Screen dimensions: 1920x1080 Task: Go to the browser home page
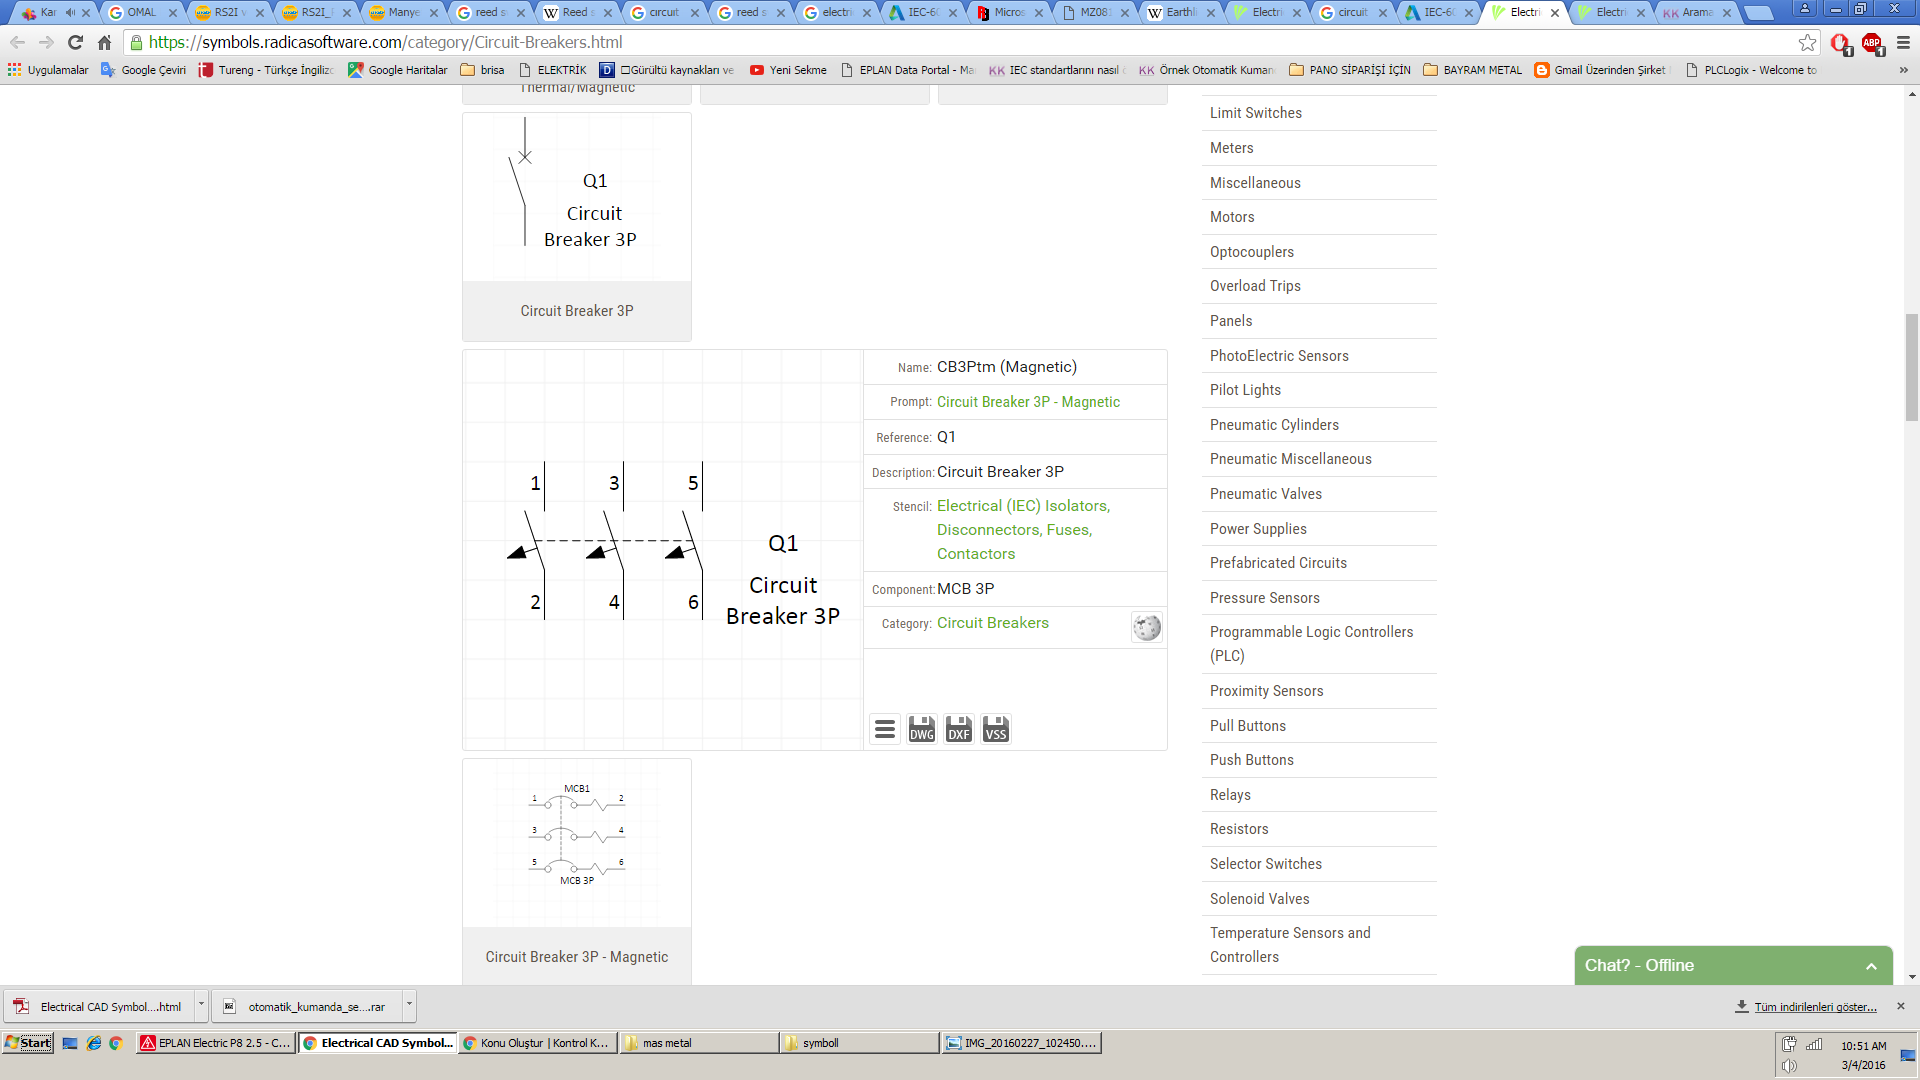click(105, 42)
